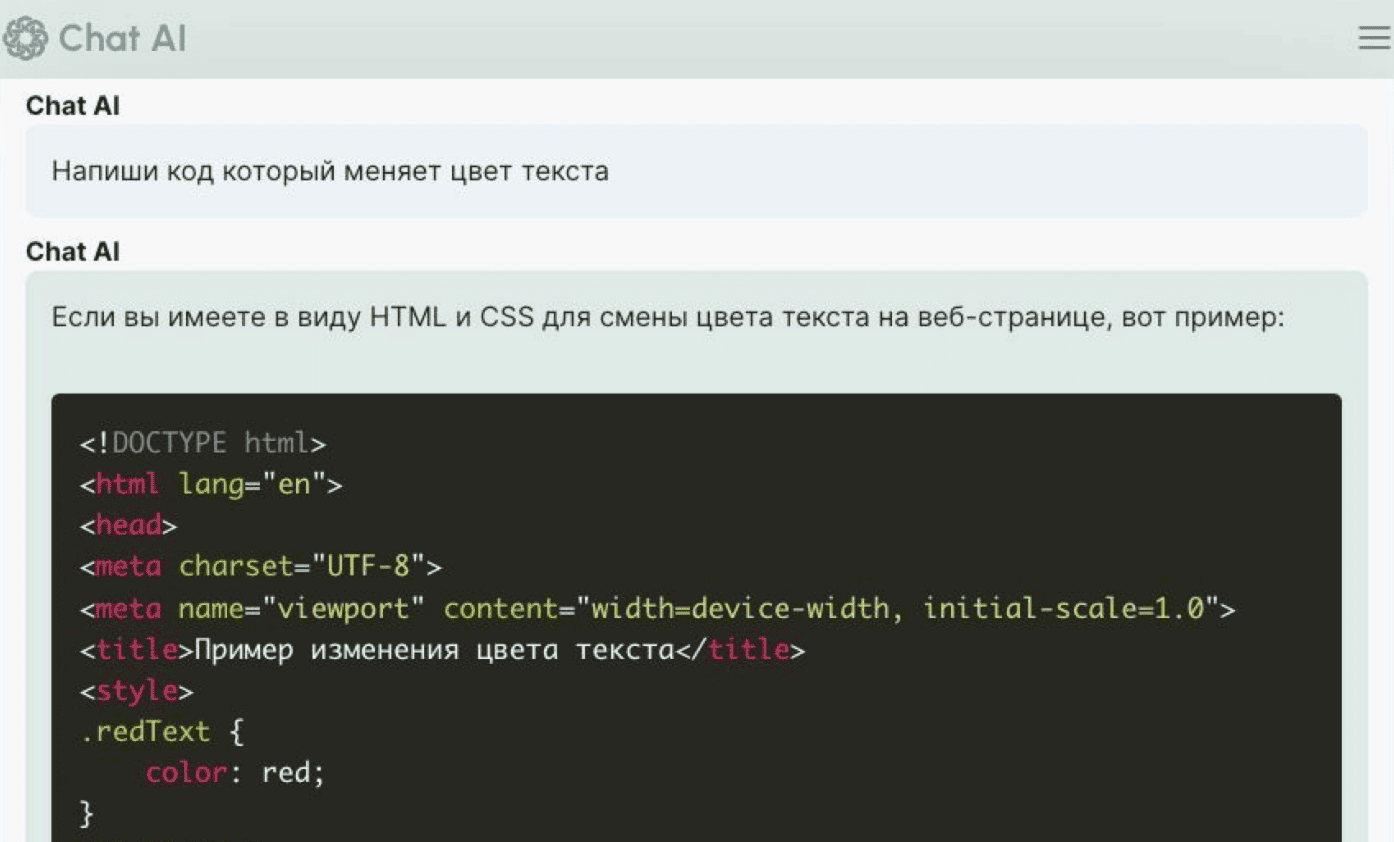Click the opening head tag in the code
This screenshot has width=1394, height=842.
pyautogui.click(x=129, y=526)
